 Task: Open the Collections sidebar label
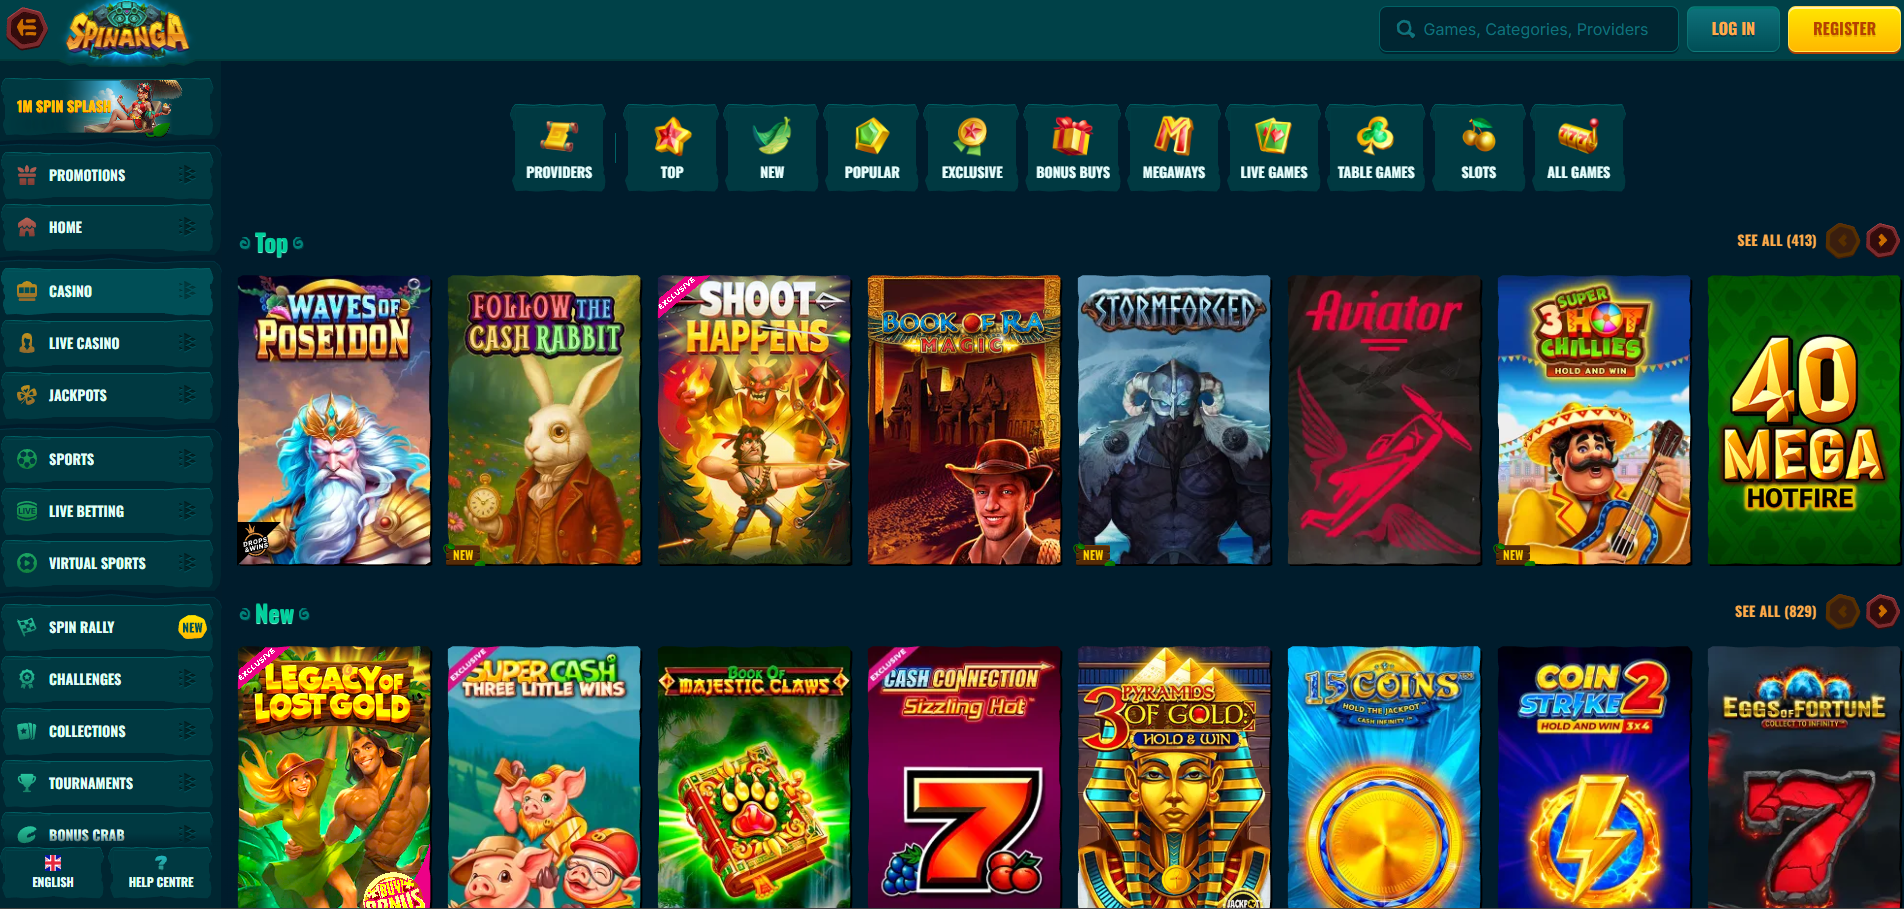[87, 731]
